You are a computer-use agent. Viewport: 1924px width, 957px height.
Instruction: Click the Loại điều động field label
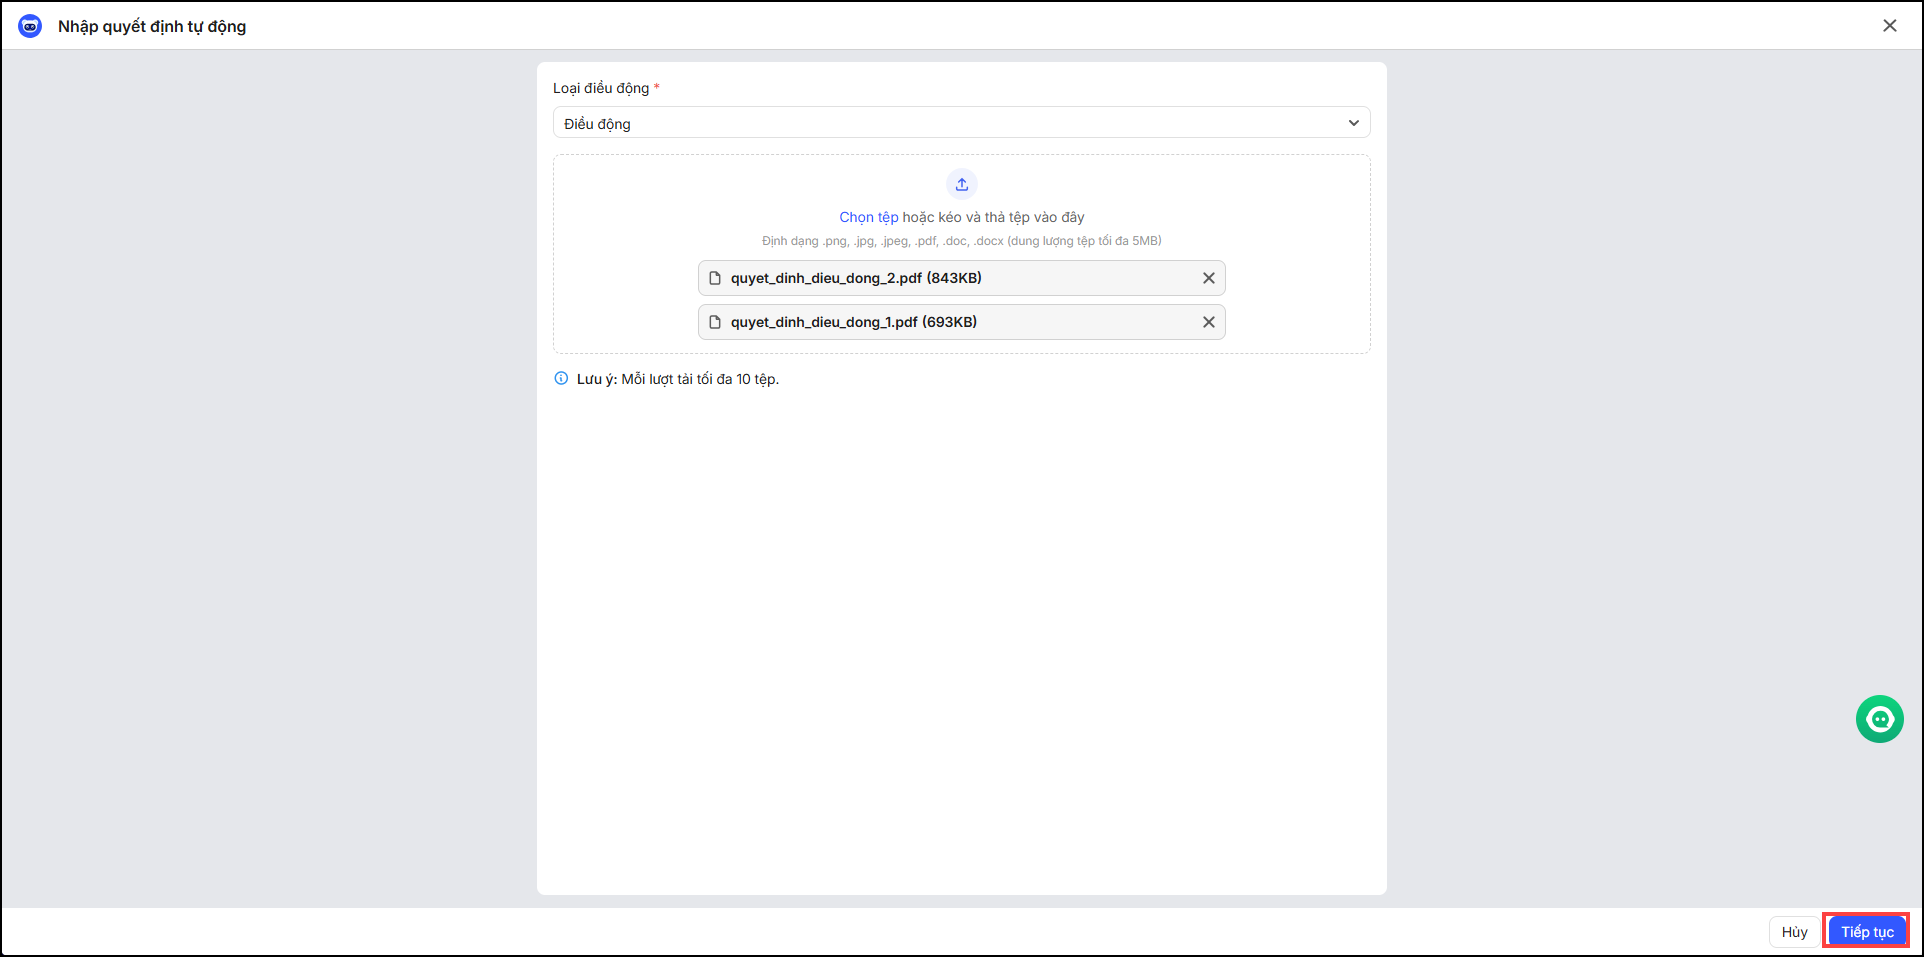pyautogui.click(x=601, y=88)
